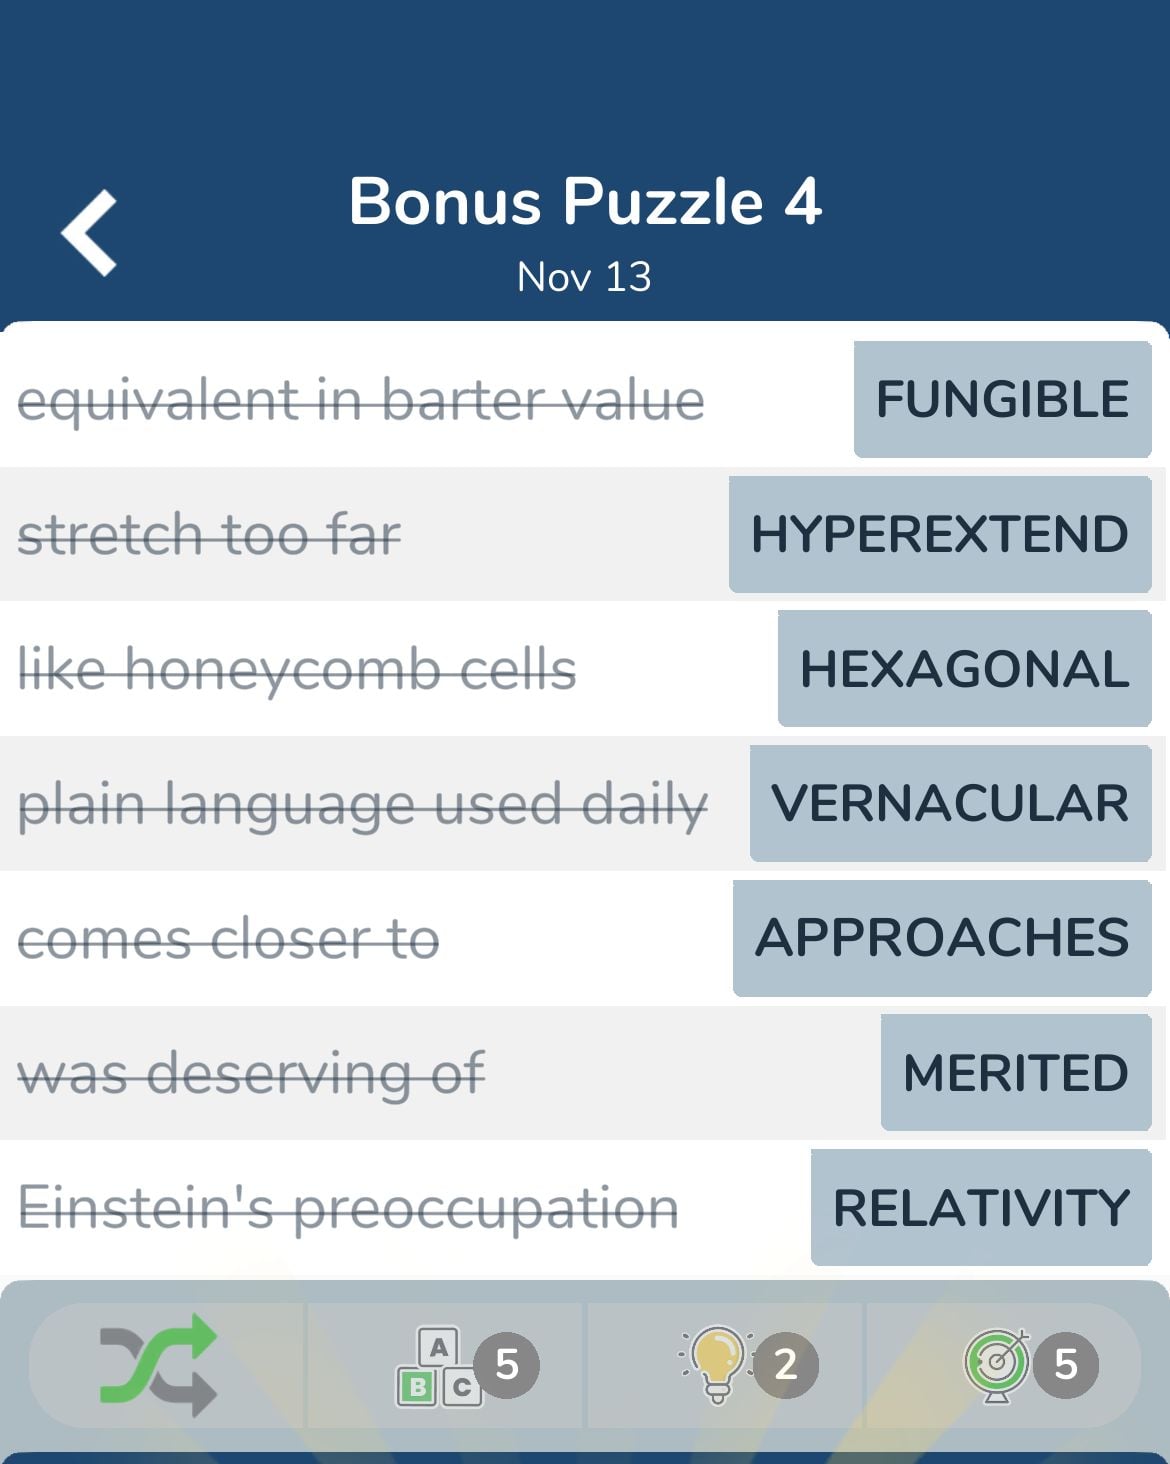Use the ABC letter blocks hint

click(439, 1367)
